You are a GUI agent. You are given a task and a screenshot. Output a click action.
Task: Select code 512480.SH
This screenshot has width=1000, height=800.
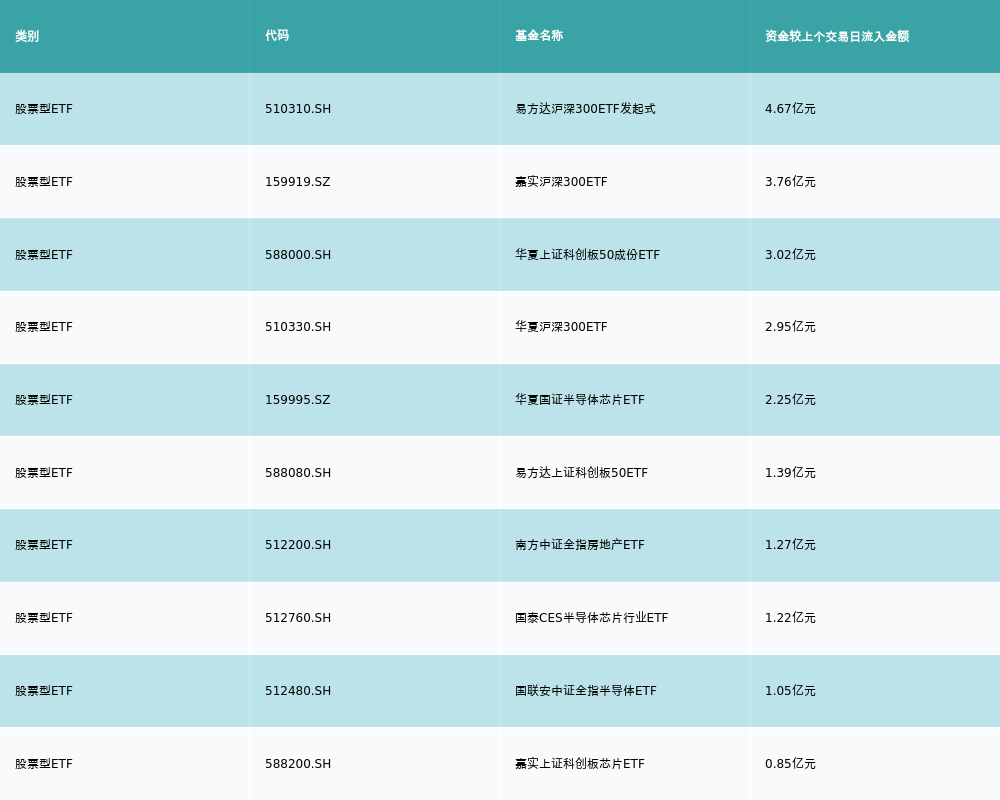298,691
